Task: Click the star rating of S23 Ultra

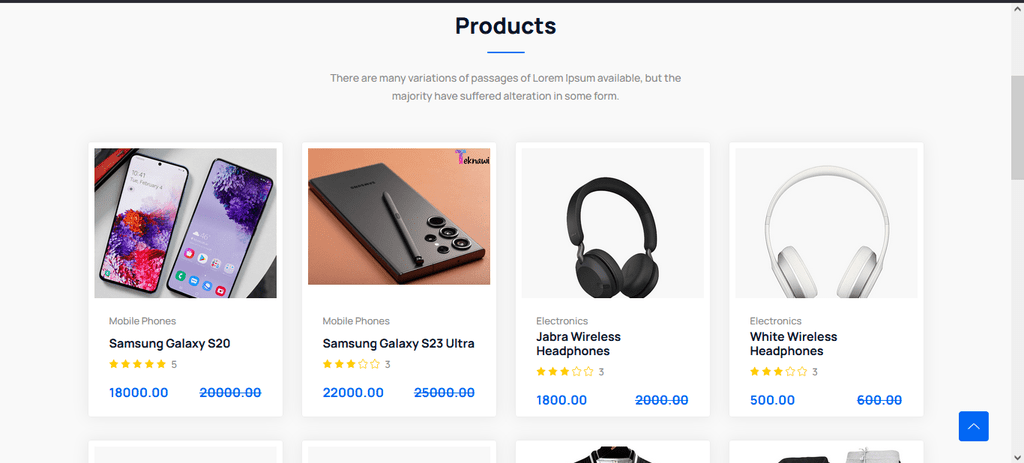Action: (351, 364)
